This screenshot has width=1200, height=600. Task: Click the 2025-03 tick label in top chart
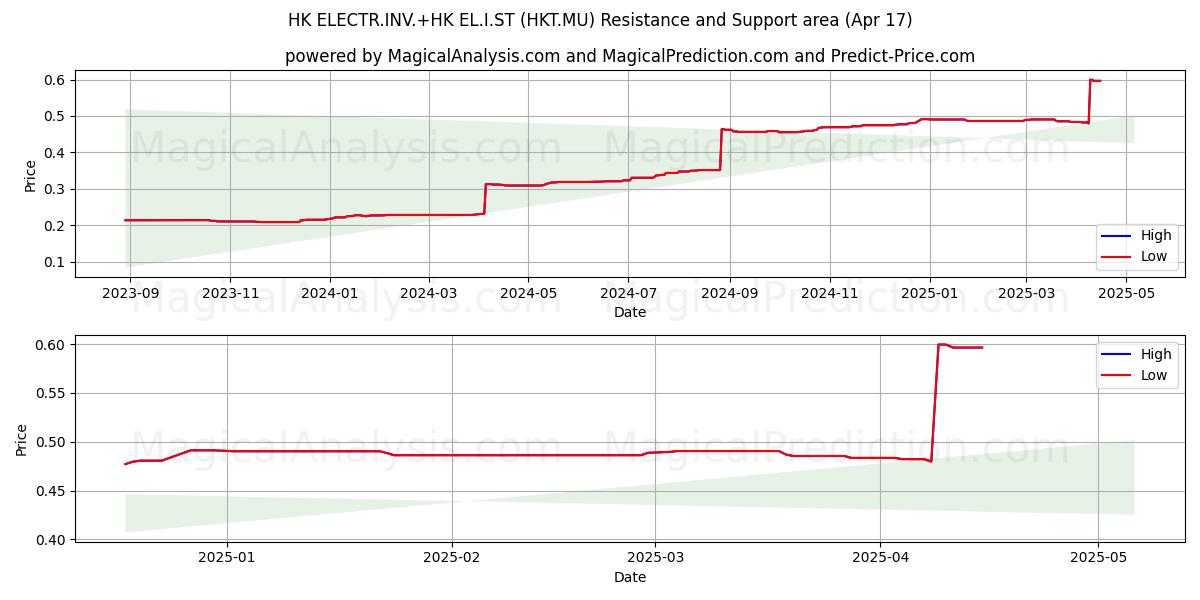click(1026, 294)
